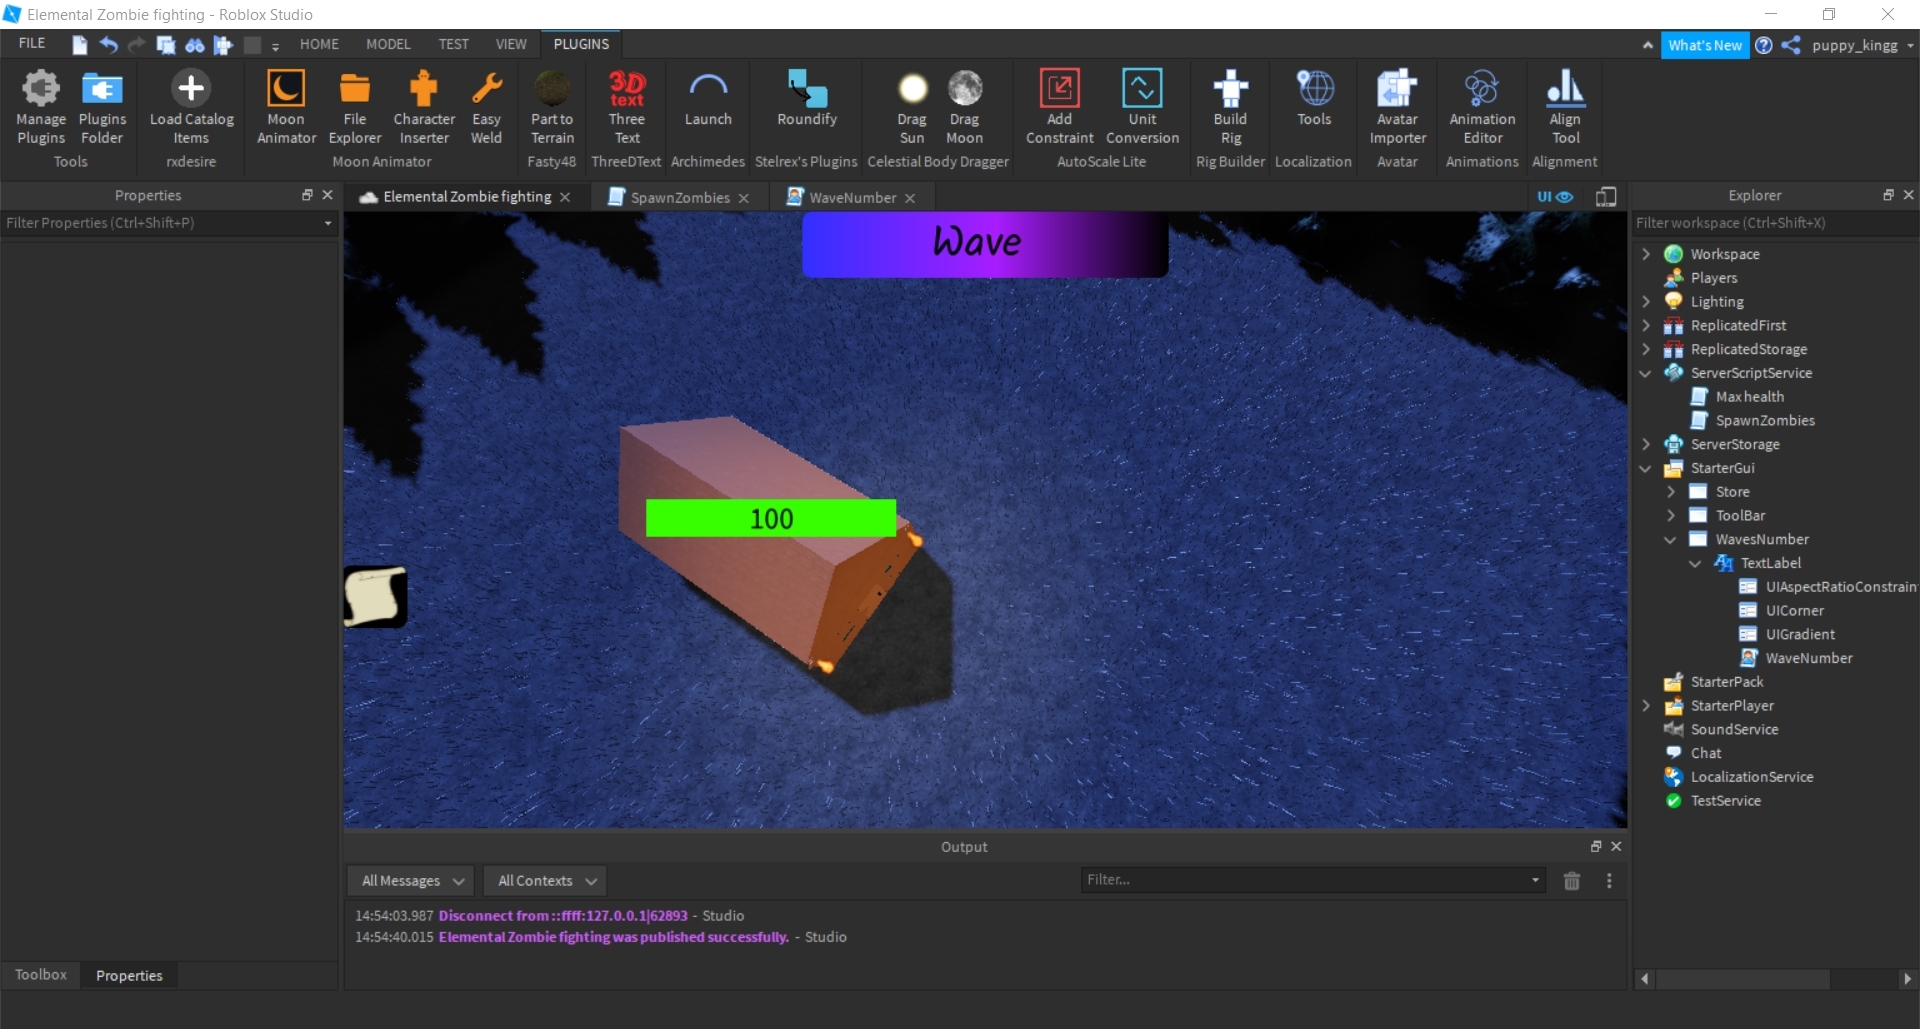Image resolution: width=1920 pixels, height=1029 pixels.
Task: Switch to the VIEW ribbon tab
Action: pyautogui.click(x=511, y=44)
